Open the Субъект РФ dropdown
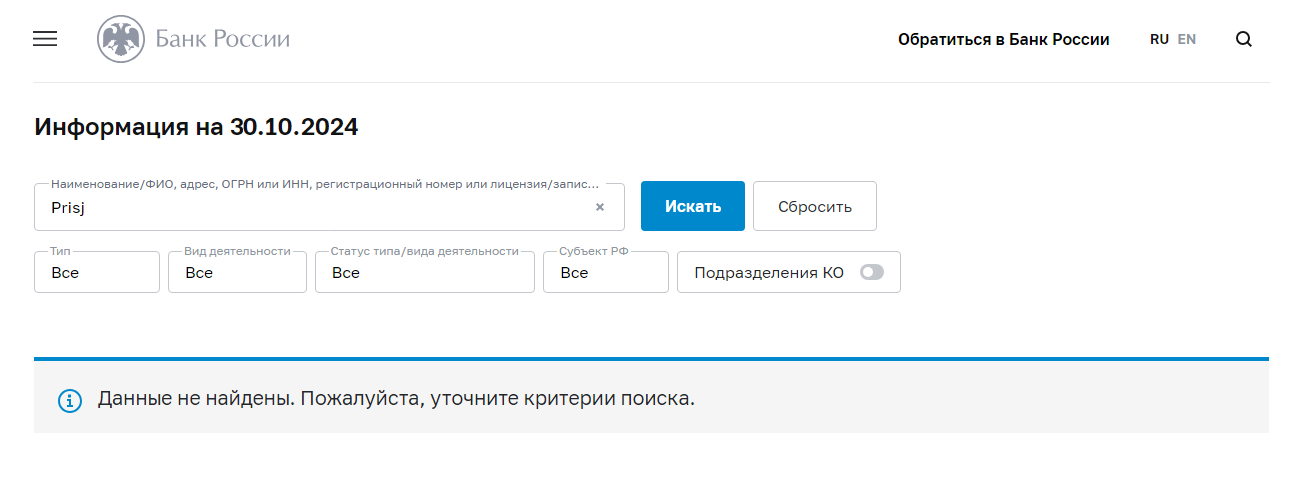Screen dimensions: 1291x503 pos(606,272)
